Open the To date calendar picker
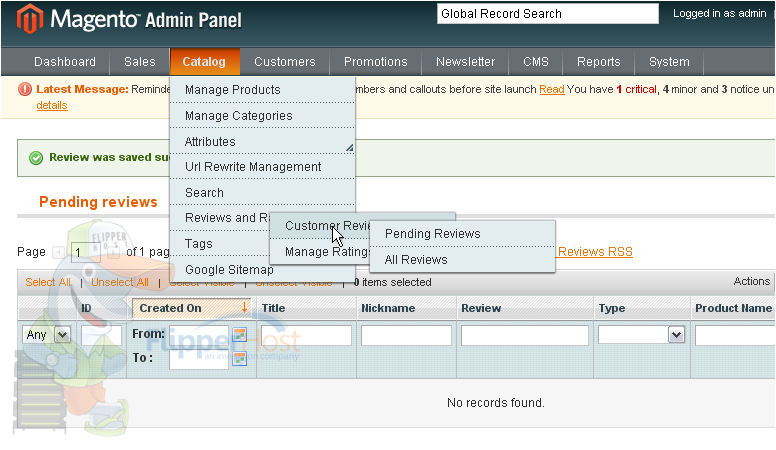This screenshot has height=450, width=776. (240, 358)
